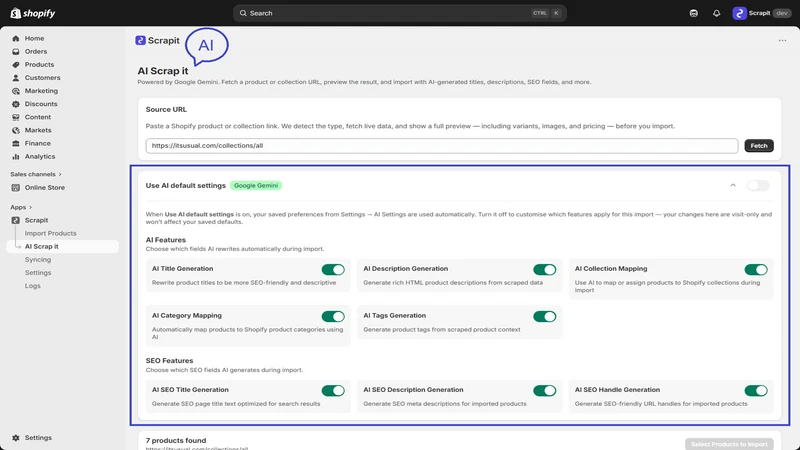The width and height of the screenshot is (800, 450).
Task: Click the Products tag icon
Action: click(16, 65)
